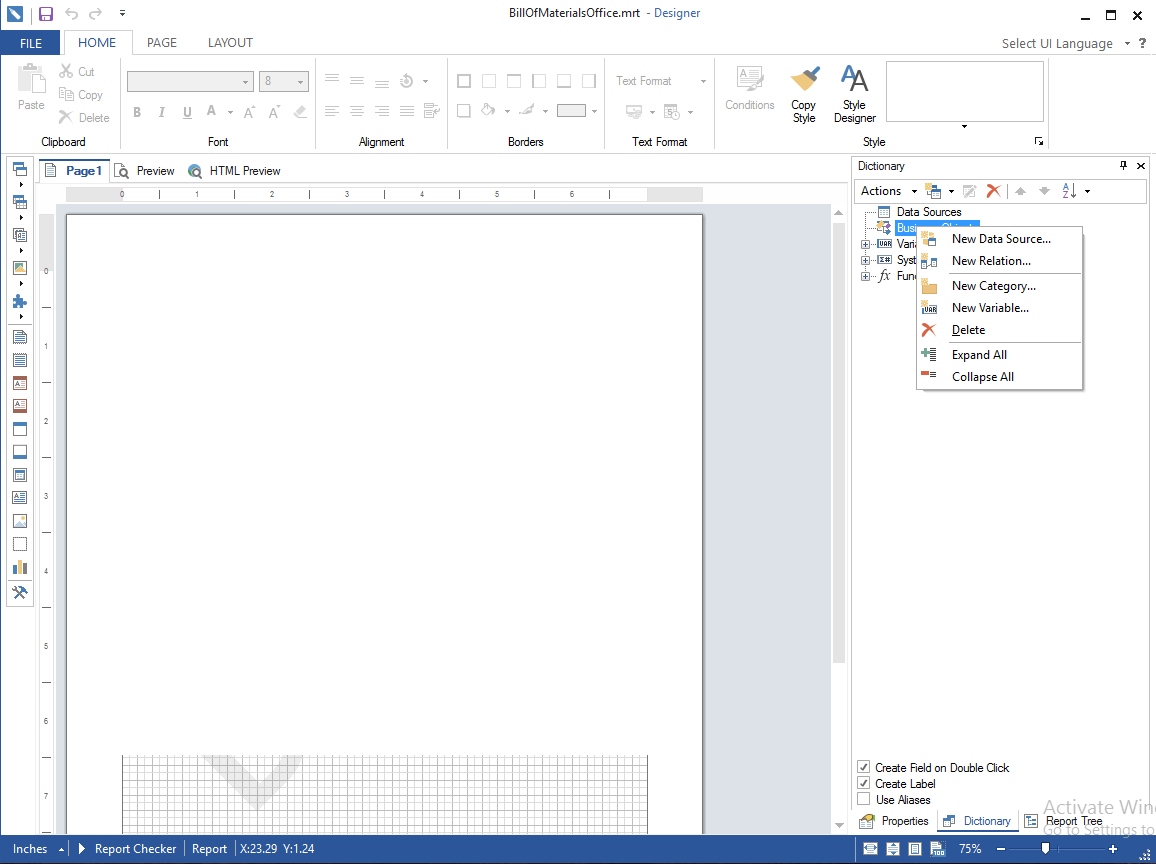Click the border color swatch in Borders
Image resolution: width=1156 pixels, height=864 pixels.
pos(571,111)
